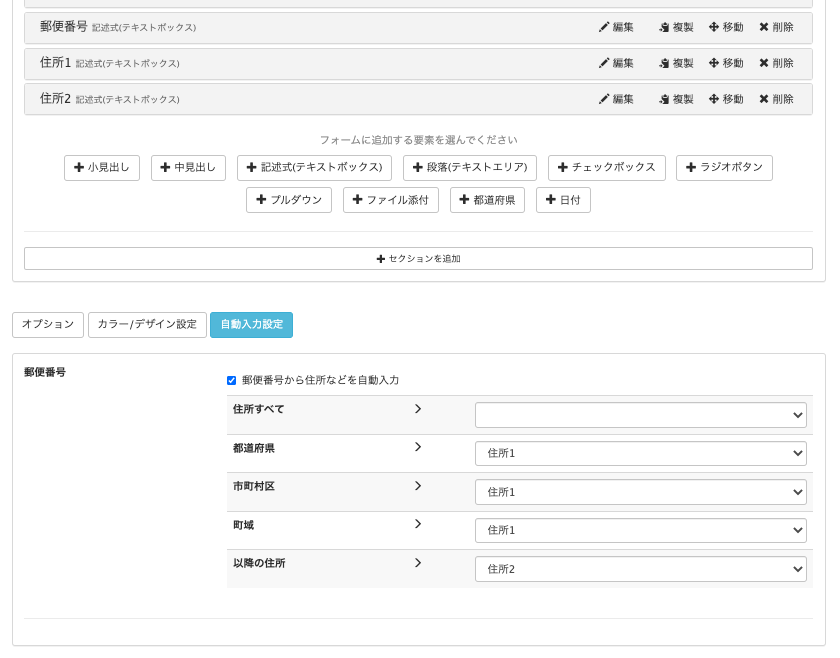Open the 都道府県 mapping dropdown showing 住所1

[640, 453]
